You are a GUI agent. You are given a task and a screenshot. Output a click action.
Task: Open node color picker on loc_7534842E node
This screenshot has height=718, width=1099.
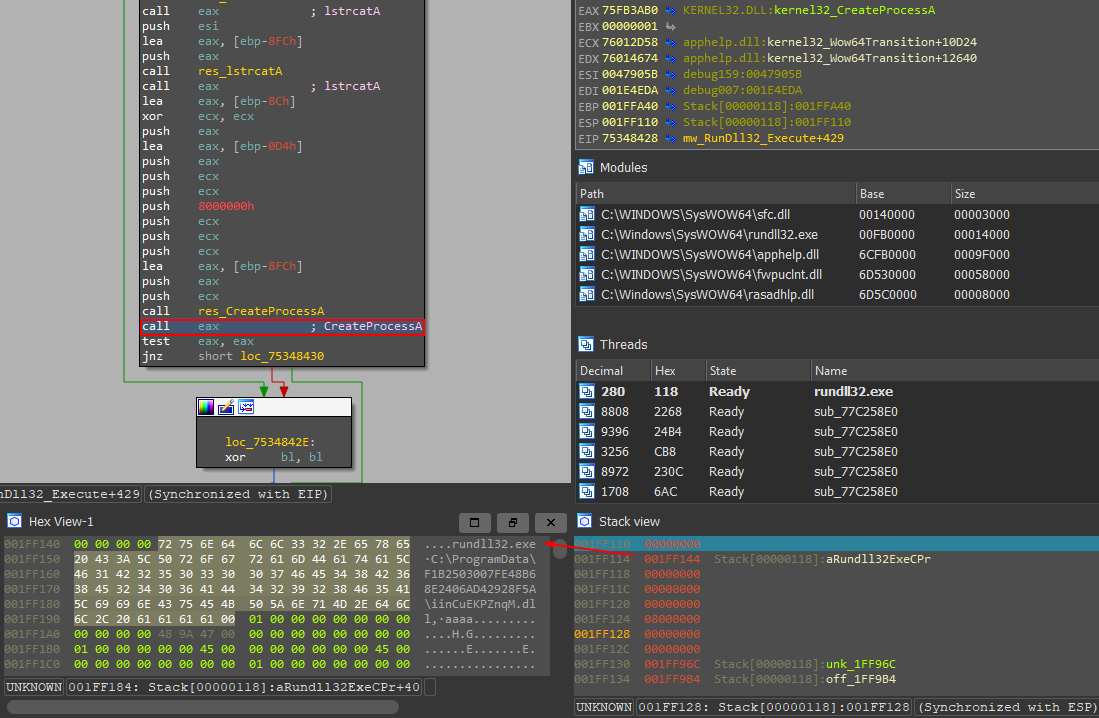(206, 407)
